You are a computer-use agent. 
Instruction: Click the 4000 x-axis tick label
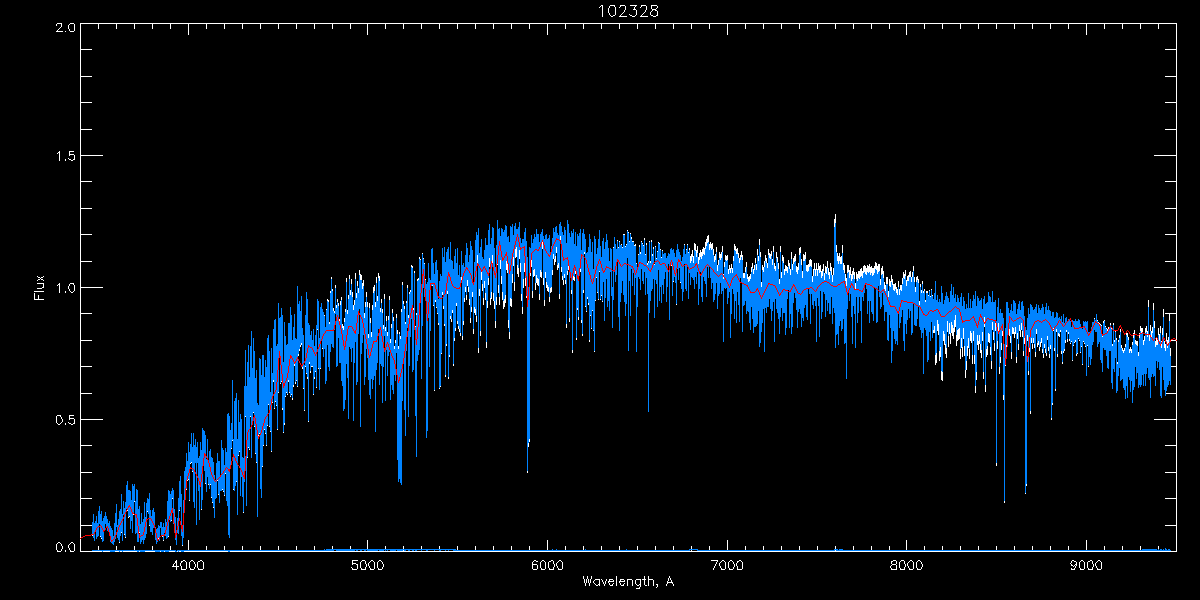pyautogui.click(x=188, y=565)
